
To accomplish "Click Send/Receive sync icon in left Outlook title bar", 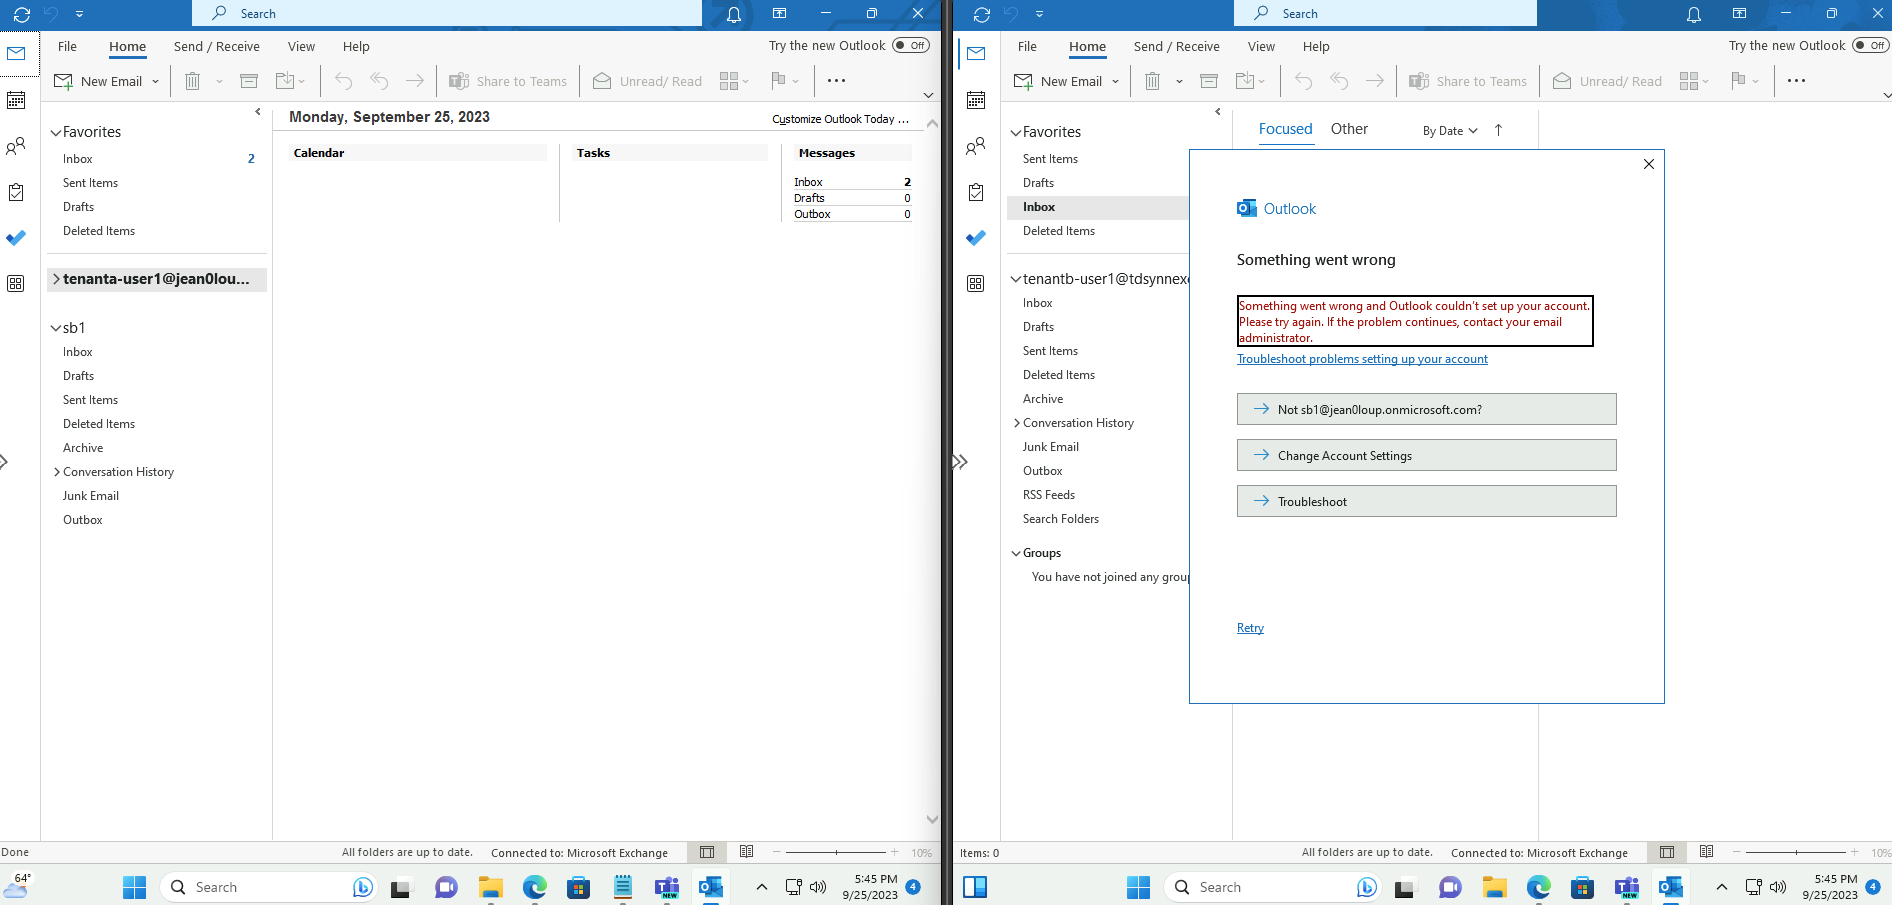I will (21, 14).
